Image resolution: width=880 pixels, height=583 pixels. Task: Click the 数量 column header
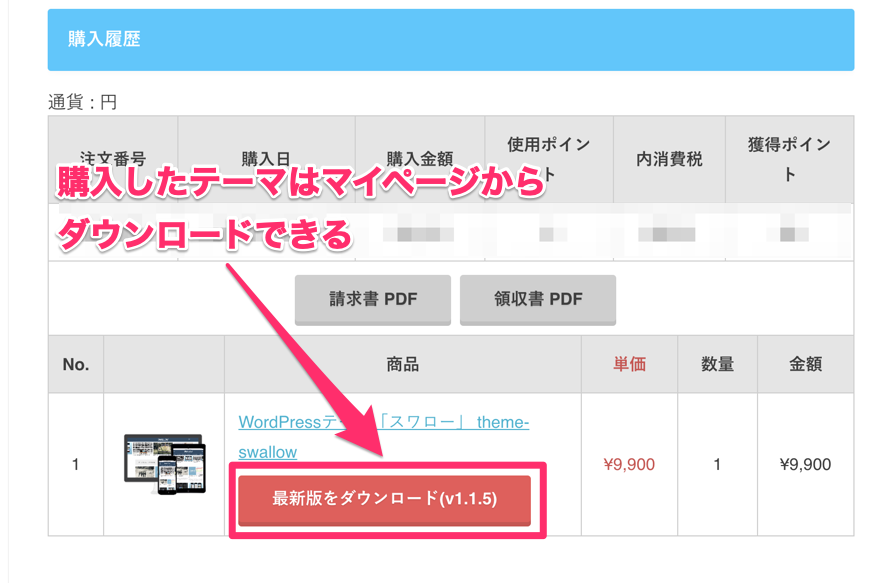click(x=716, y=364)
